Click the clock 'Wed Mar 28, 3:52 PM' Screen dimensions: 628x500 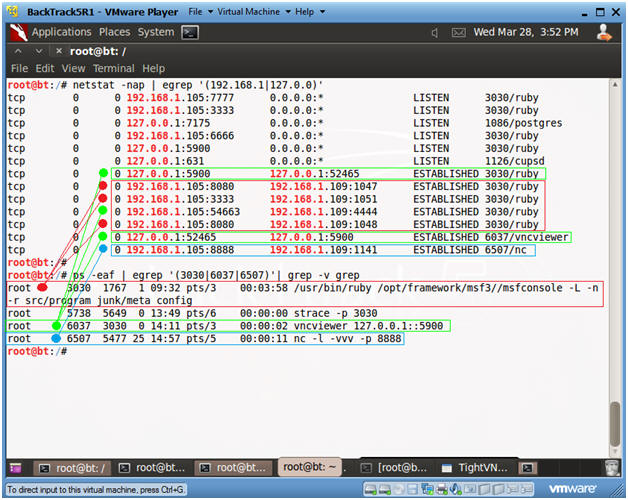click(x=526, y=32)
